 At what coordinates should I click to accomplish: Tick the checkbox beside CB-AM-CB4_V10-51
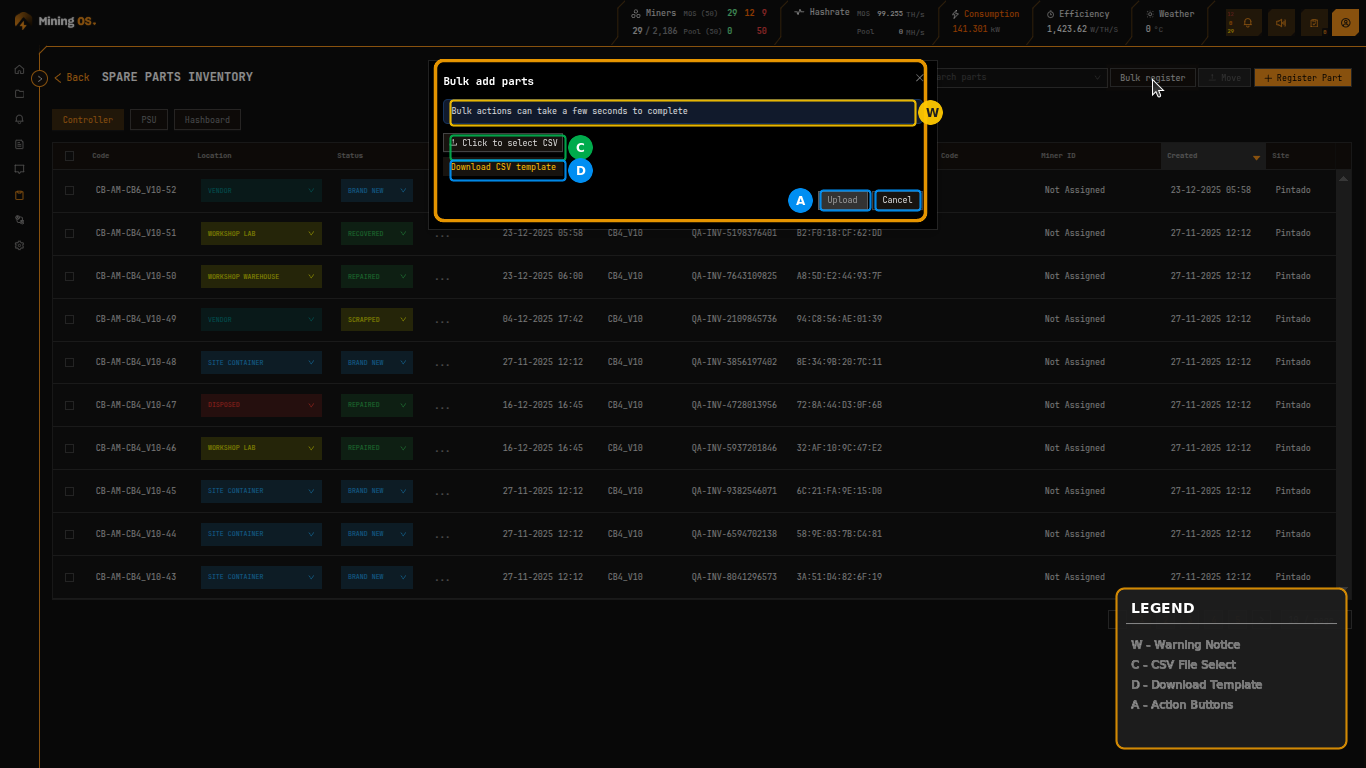69,233
